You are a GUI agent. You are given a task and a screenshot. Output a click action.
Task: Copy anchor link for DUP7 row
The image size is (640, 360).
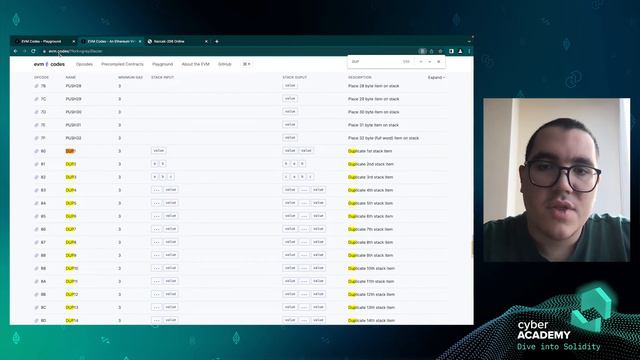click(36, 229)
